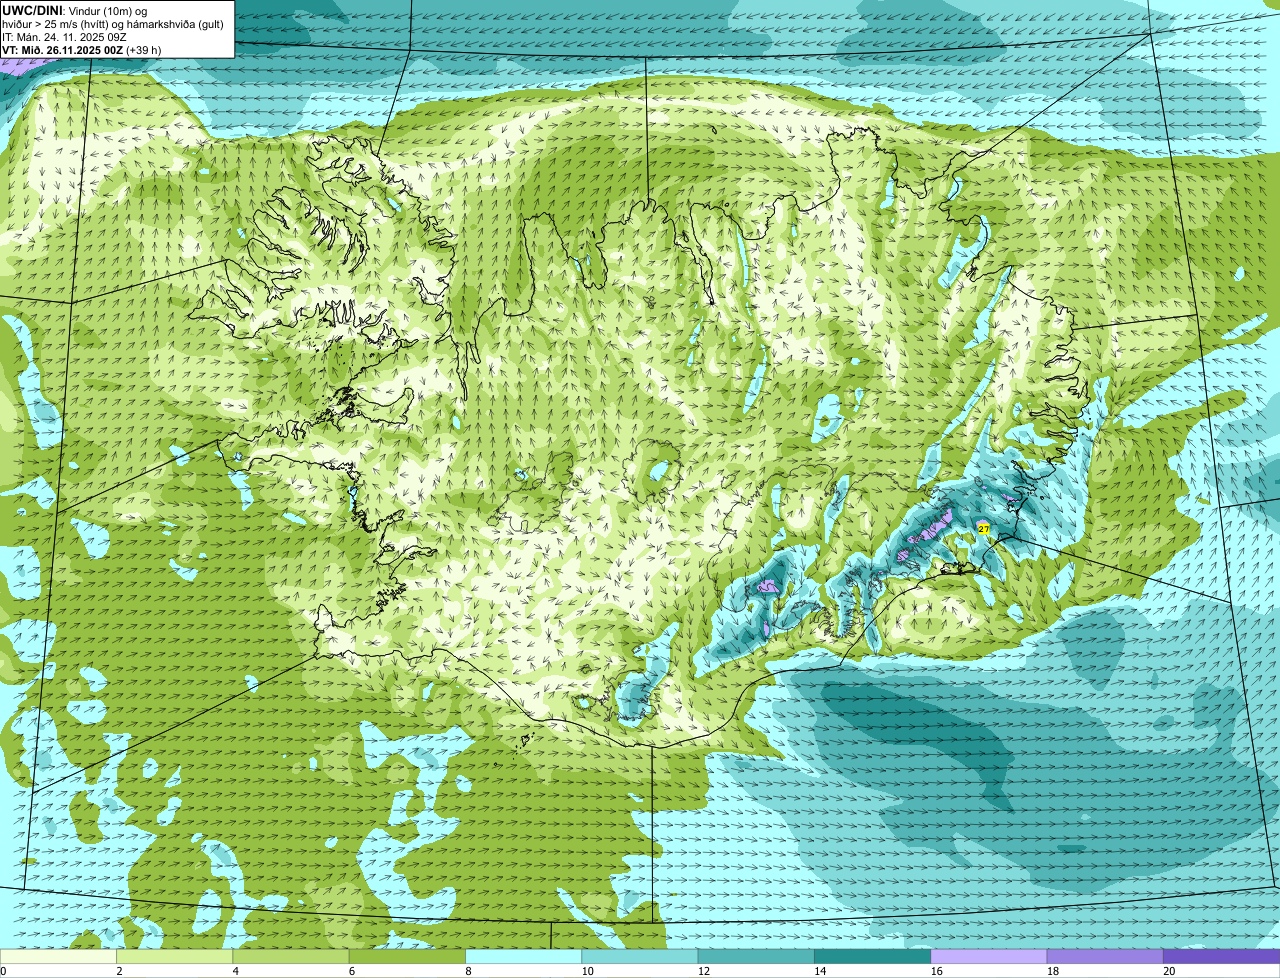Select the dark teal 14–16 m/s swatch
Screen dimensions: 1280x978
pyautogui.click(x=872, y=956)
